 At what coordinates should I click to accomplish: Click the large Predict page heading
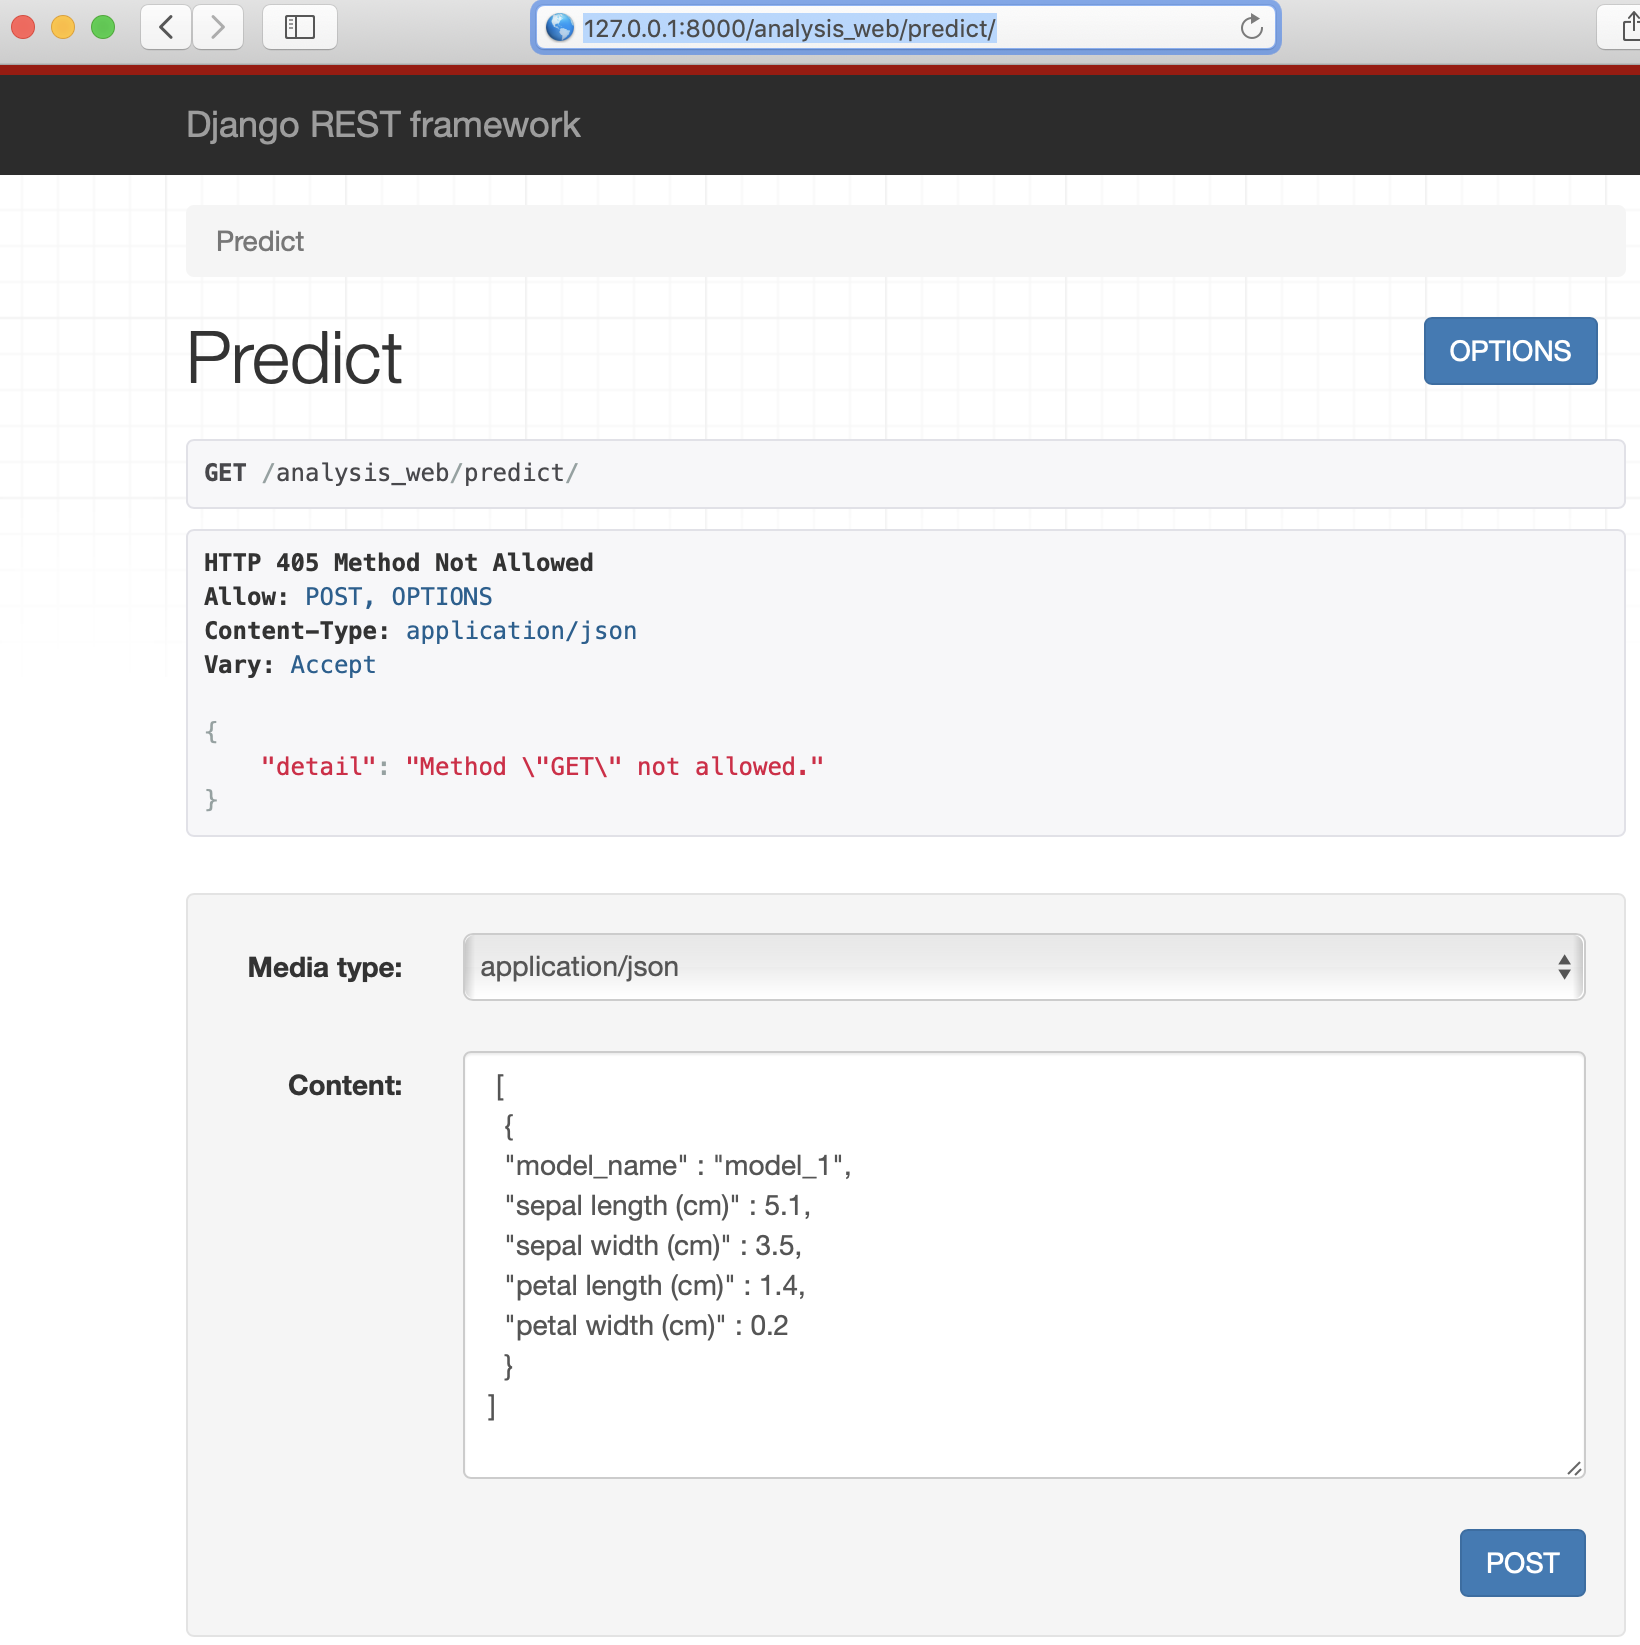pos(295,358)
